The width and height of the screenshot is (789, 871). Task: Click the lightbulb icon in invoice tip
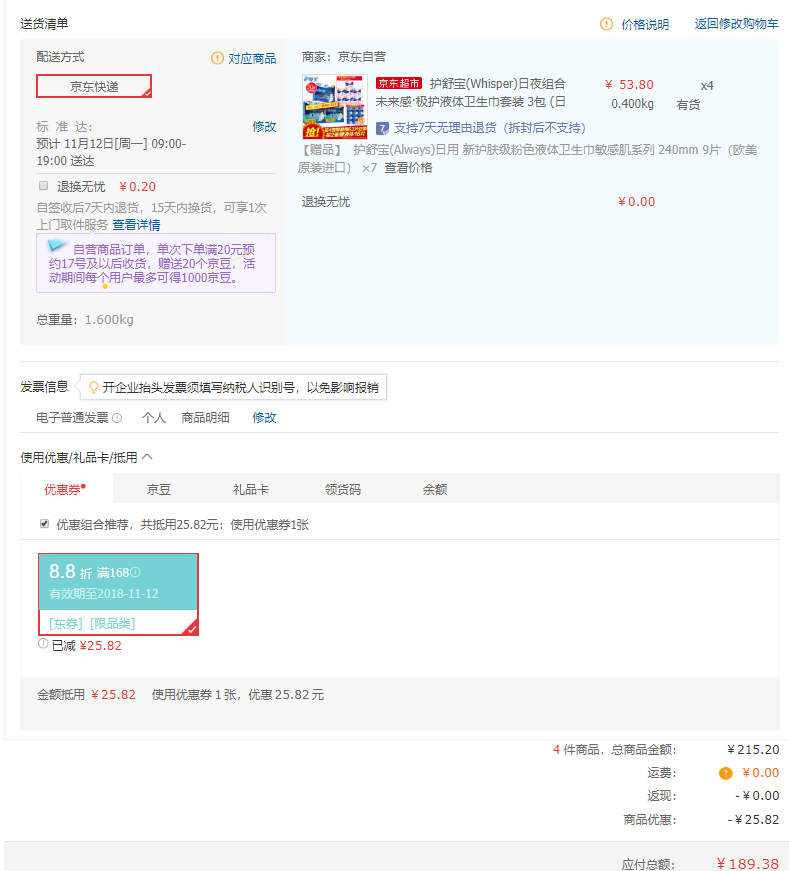93,387
